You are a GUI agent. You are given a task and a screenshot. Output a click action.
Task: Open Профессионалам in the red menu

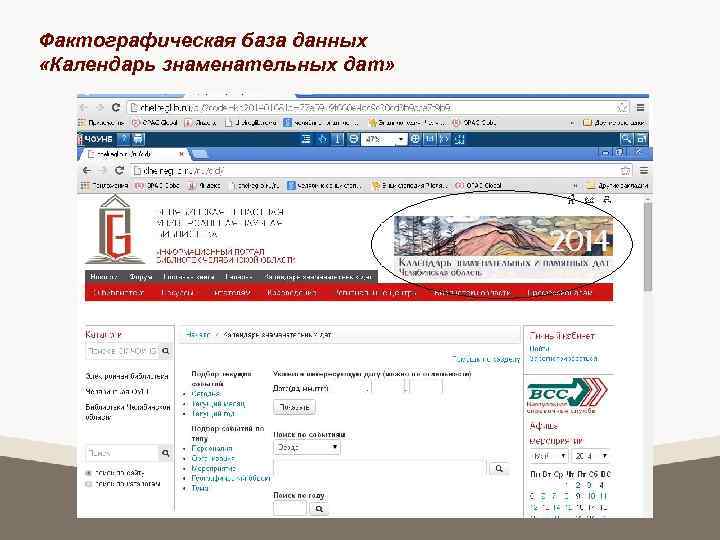(560, 292)
